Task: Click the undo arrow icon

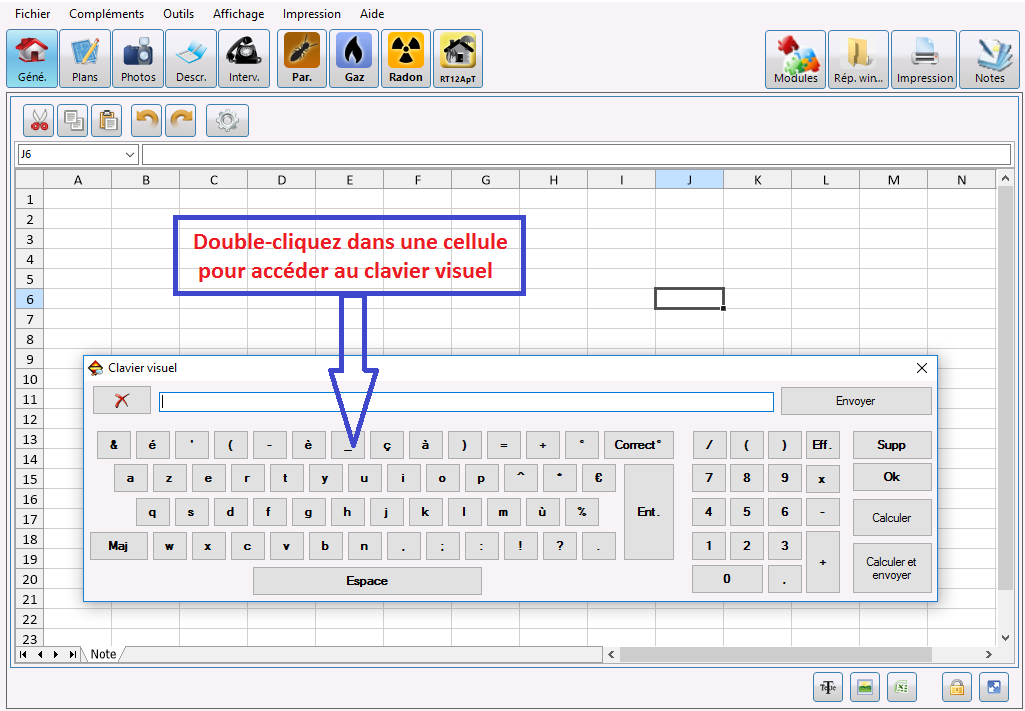Action: coord(146,120)
